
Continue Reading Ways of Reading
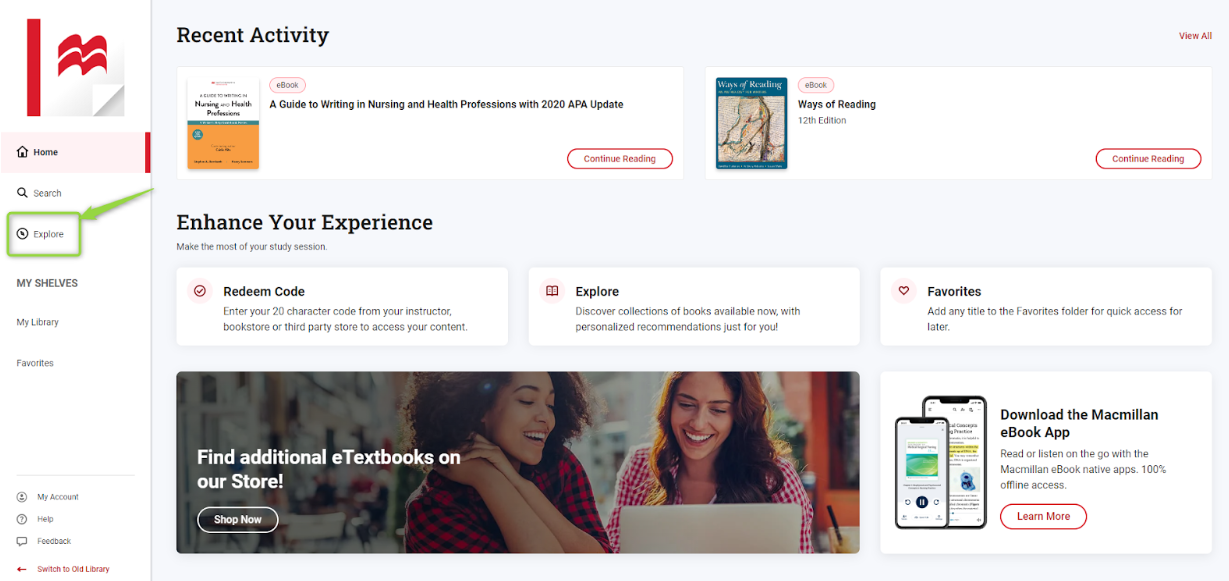click(x=1148, y=158)
